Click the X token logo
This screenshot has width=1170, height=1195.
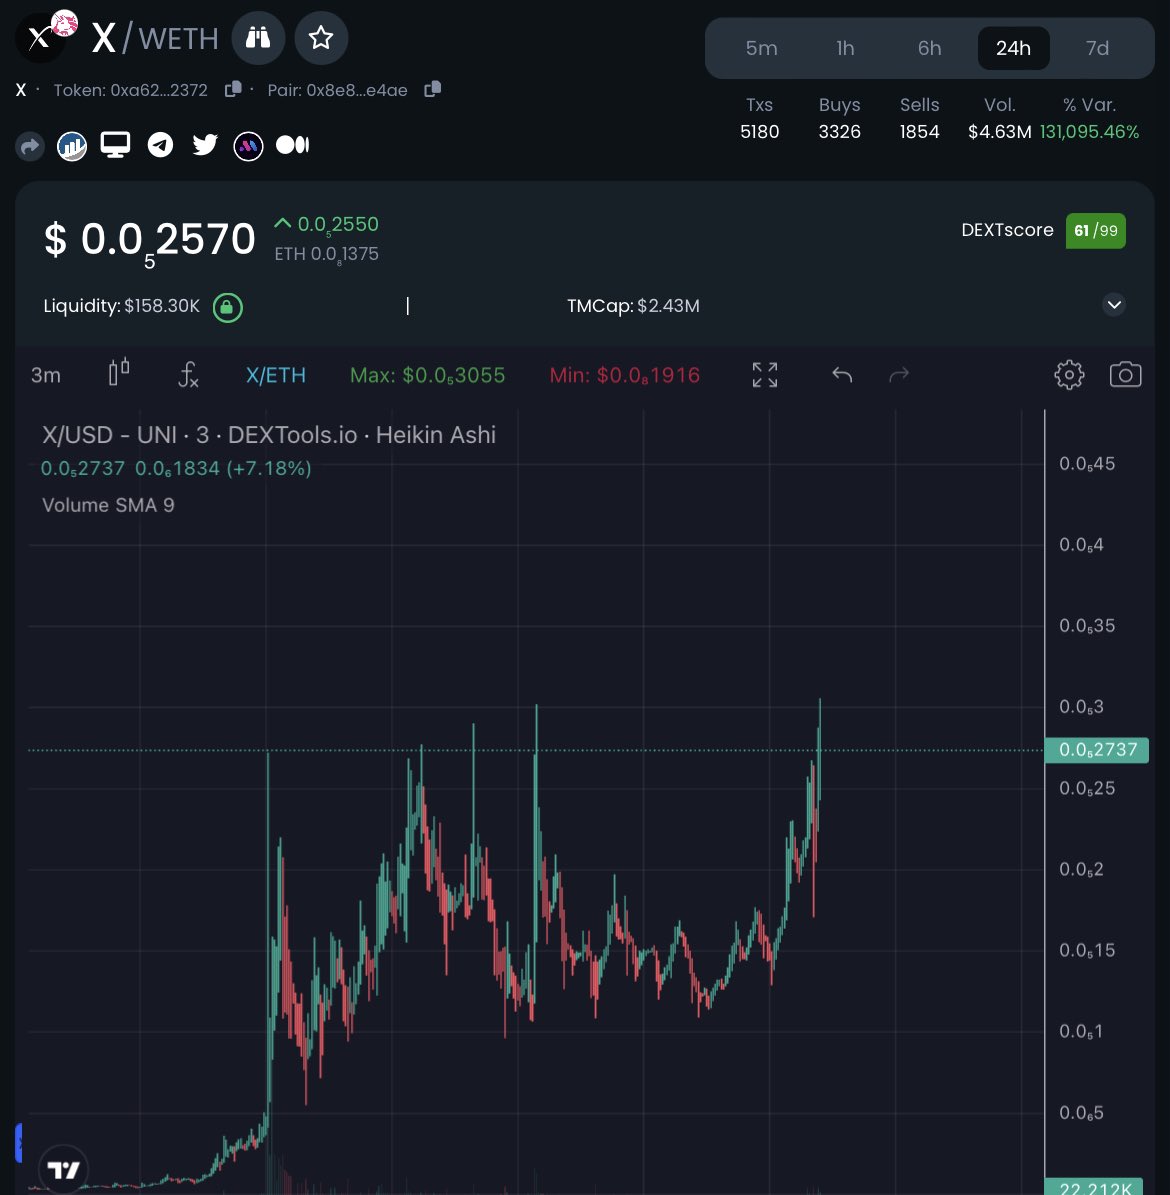point(40,37)
